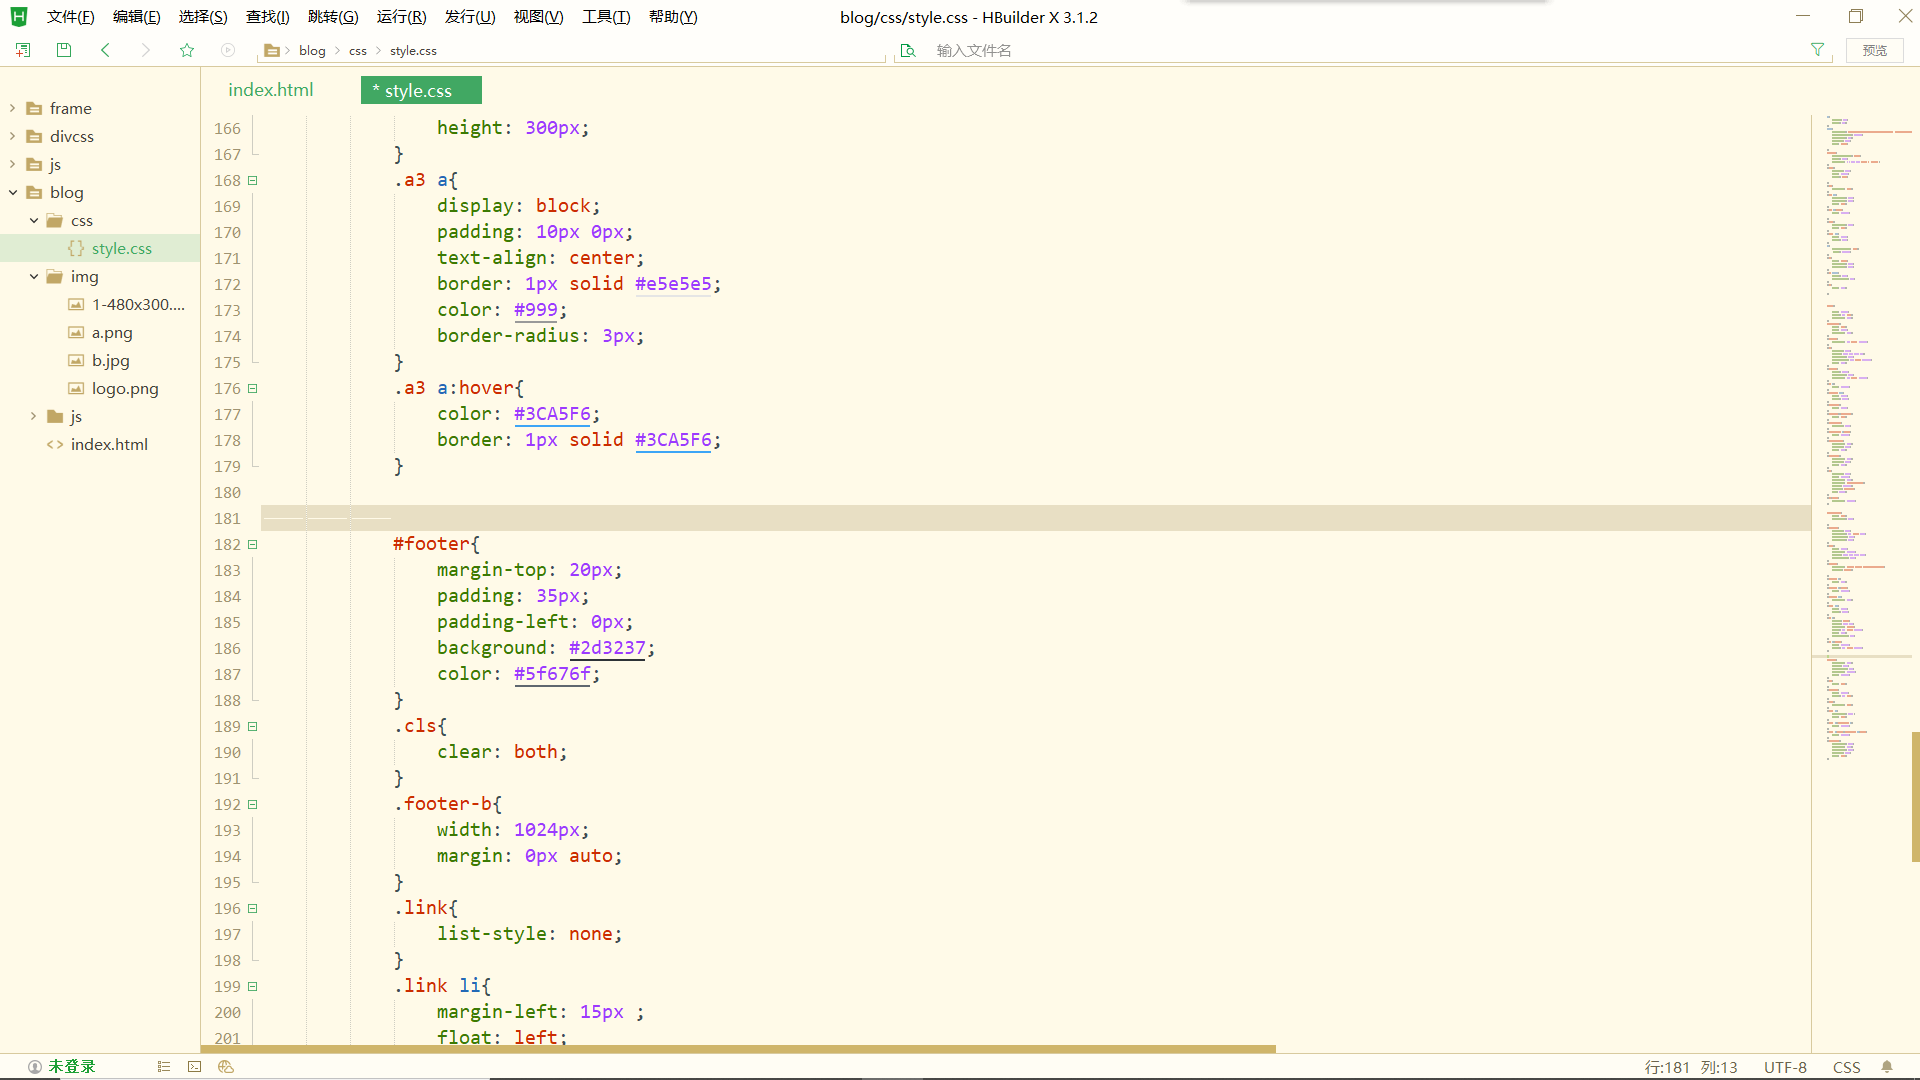Fold the .link li rule at line 199
The image size is (1920, 1080).
click(253, 987)
